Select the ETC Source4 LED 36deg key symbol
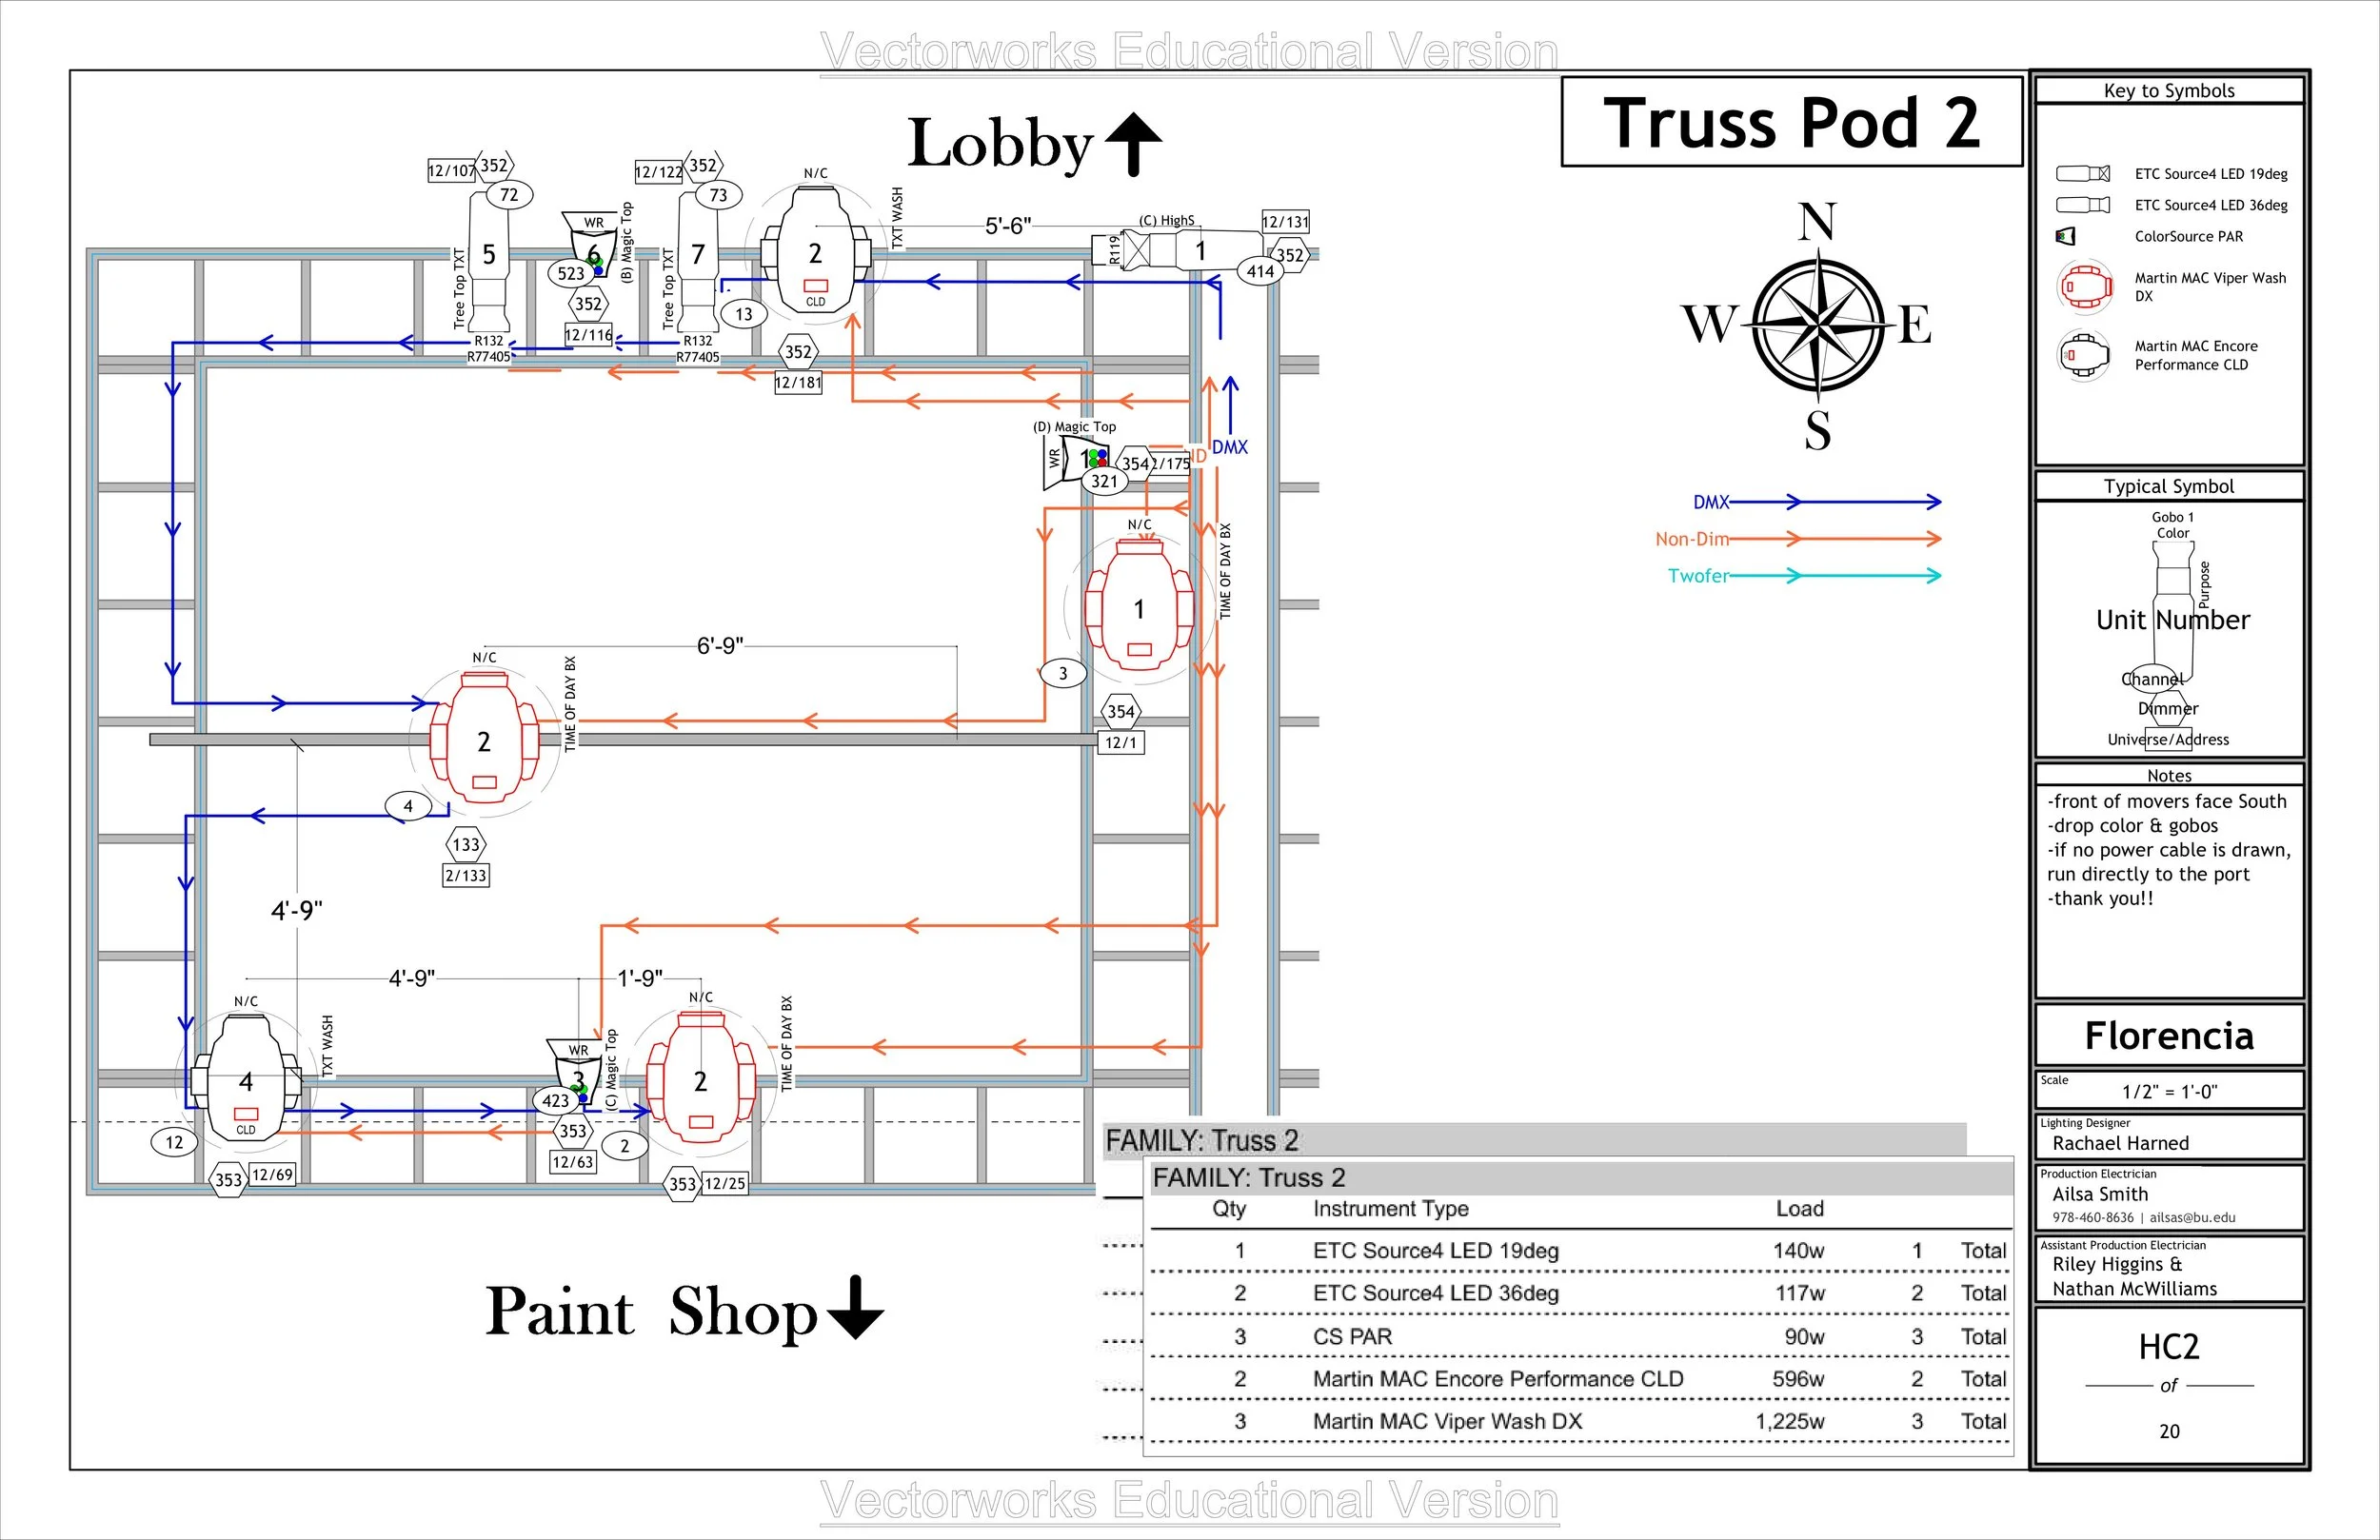This screenshot has width=2380, height=1540. (2083, 205)
